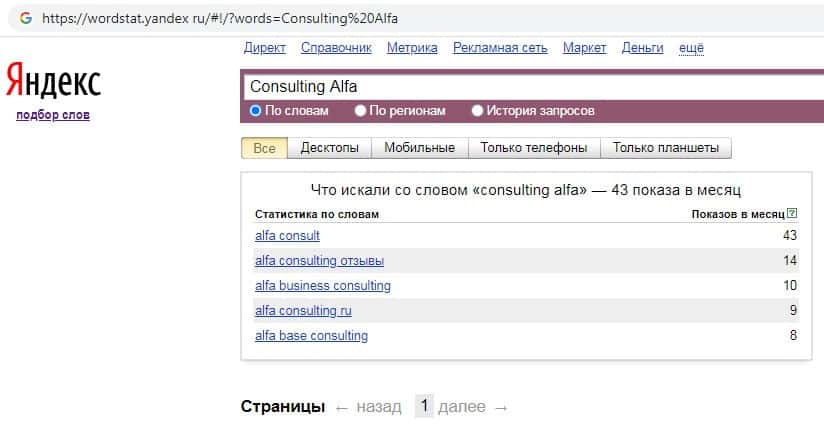This screenshot has width=824, height=442.
Task: Click the Consulting Alfa search field
Action: pos(530,87)
